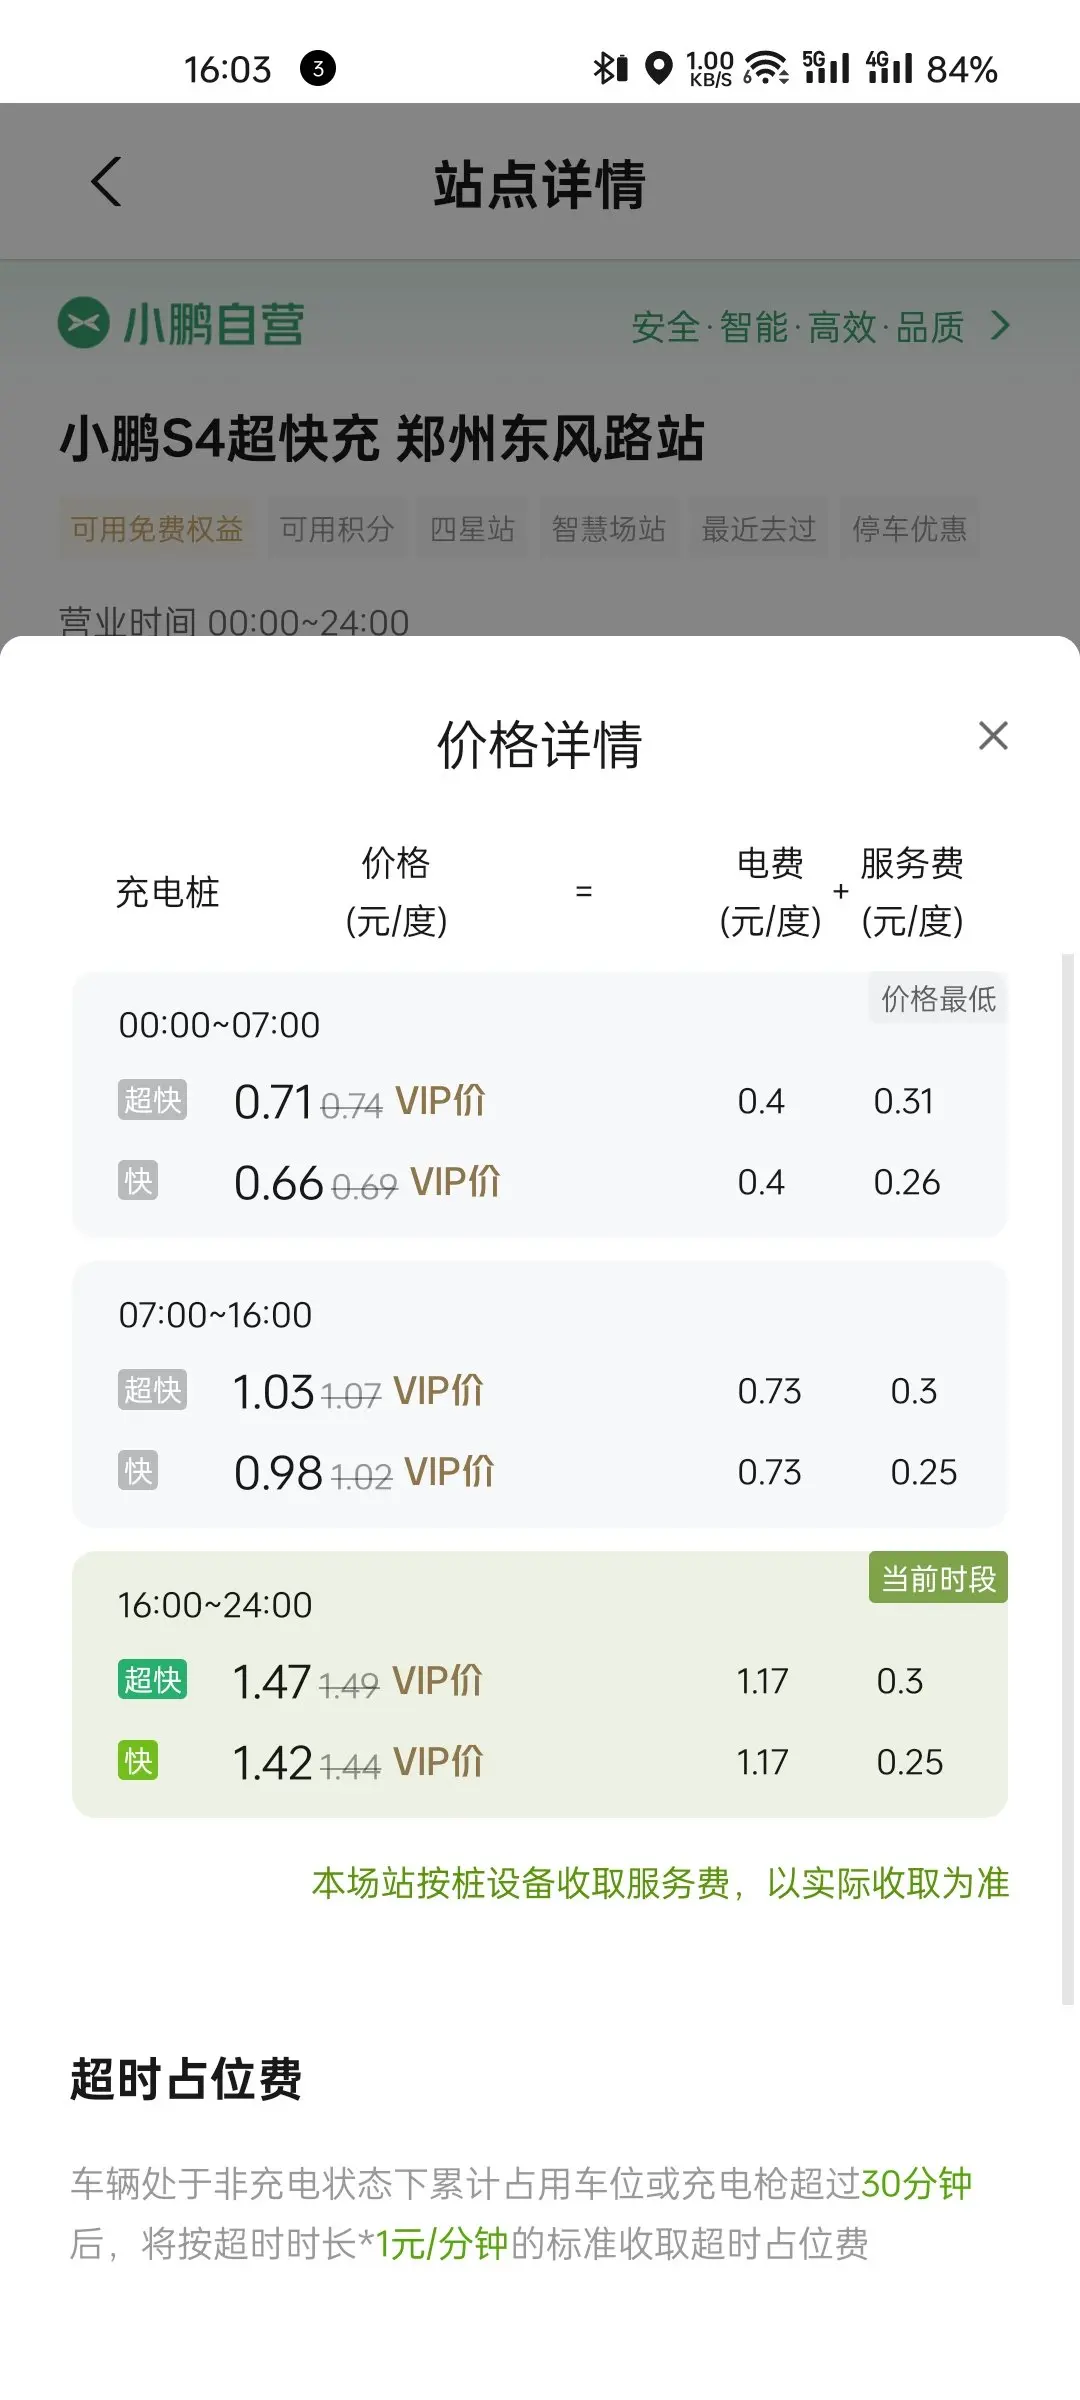Viewport: 1080px width, 2400px height.
Task: Tap the back arrow in header
Action: tap(106, 182)
